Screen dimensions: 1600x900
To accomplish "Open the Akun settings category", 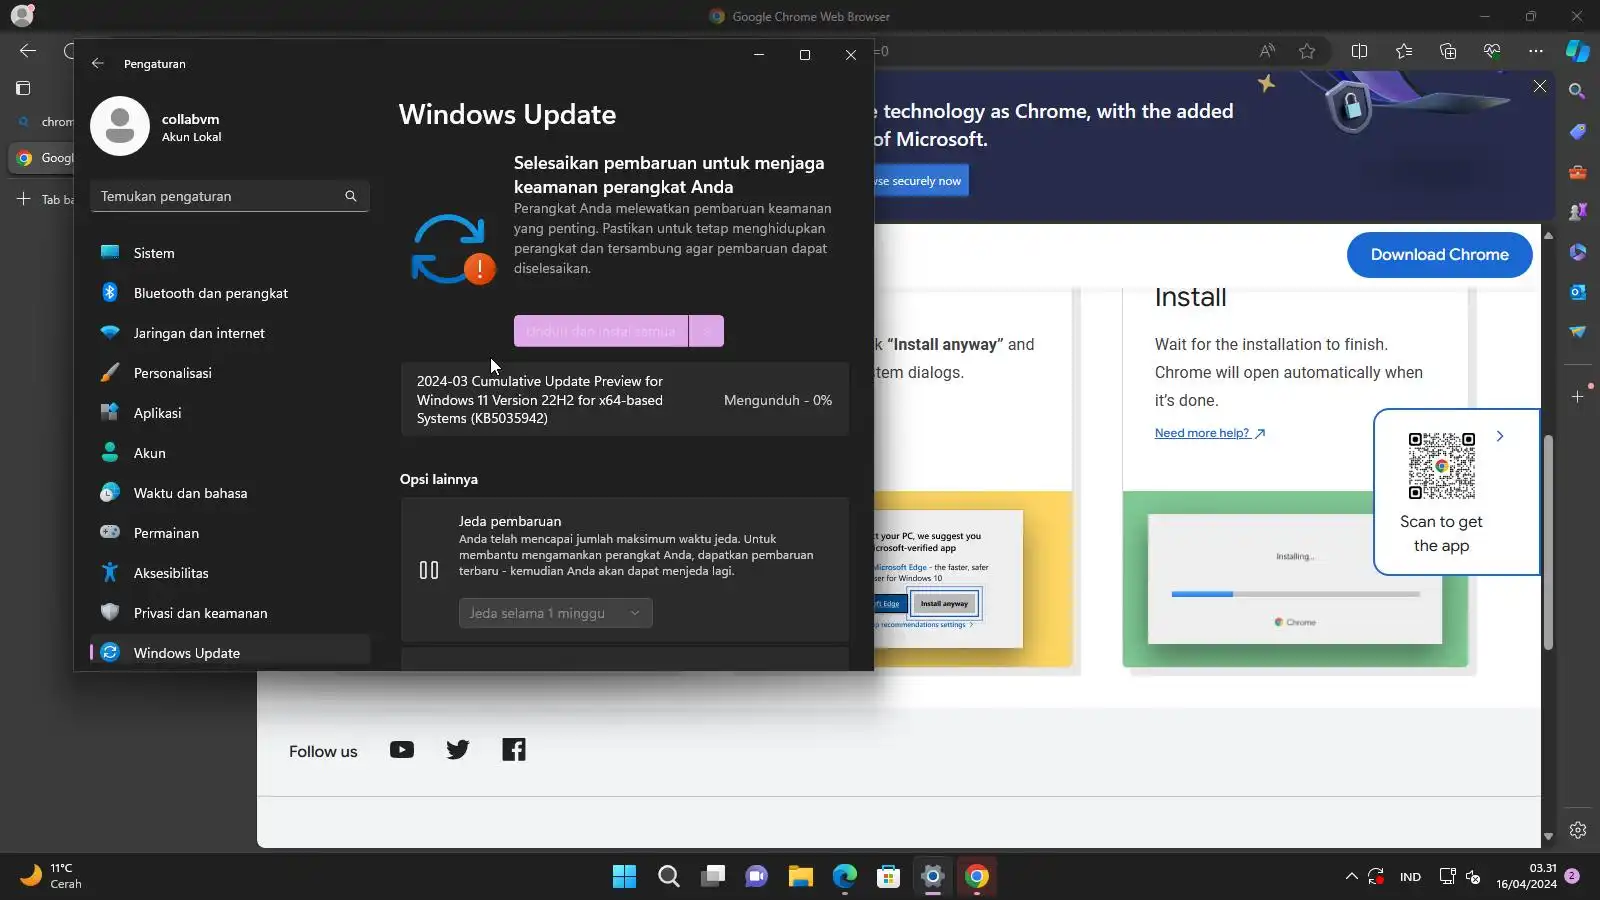I will 230,453.
